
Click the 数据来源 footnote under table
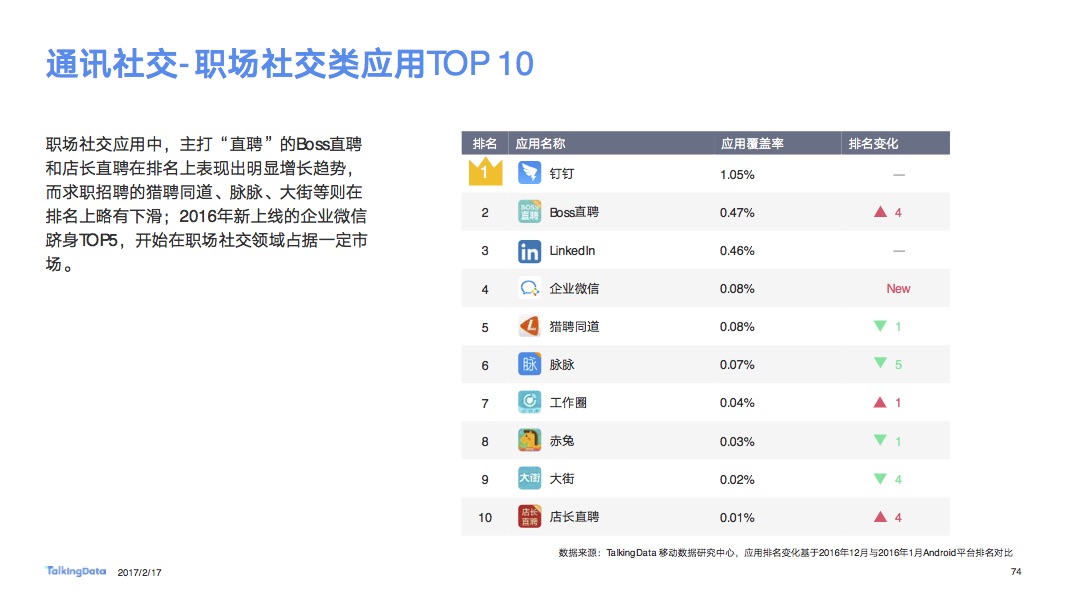coord(786,553)
